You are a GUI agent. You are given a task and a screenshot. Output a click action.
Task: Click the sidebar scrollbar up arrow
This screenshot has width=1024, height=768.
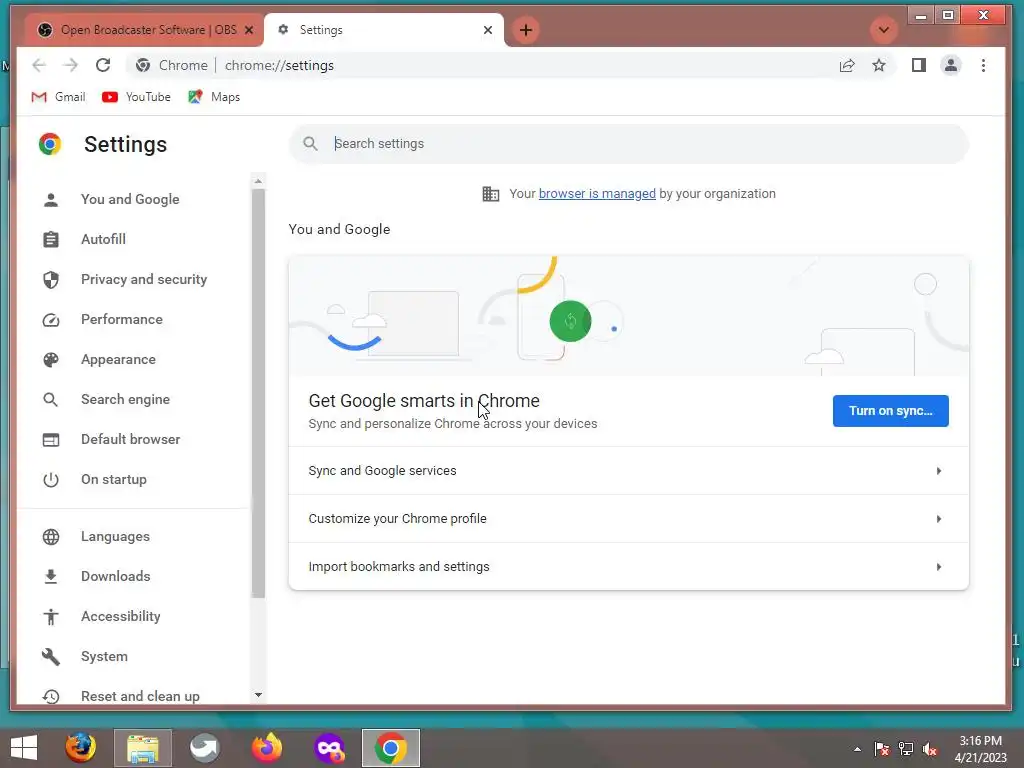click(259, 181)
